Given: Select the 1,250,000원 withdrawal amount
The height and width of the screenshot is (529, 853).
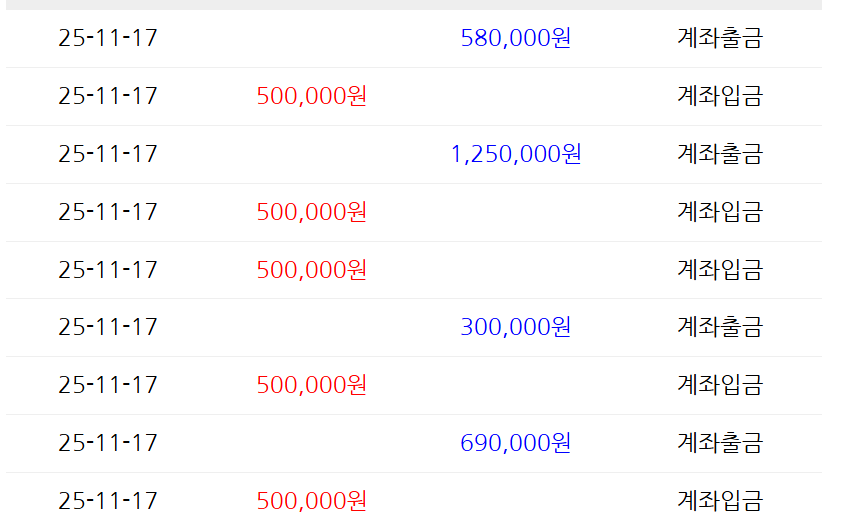Looking at the screenshot, I should click(x=515, y=154).
